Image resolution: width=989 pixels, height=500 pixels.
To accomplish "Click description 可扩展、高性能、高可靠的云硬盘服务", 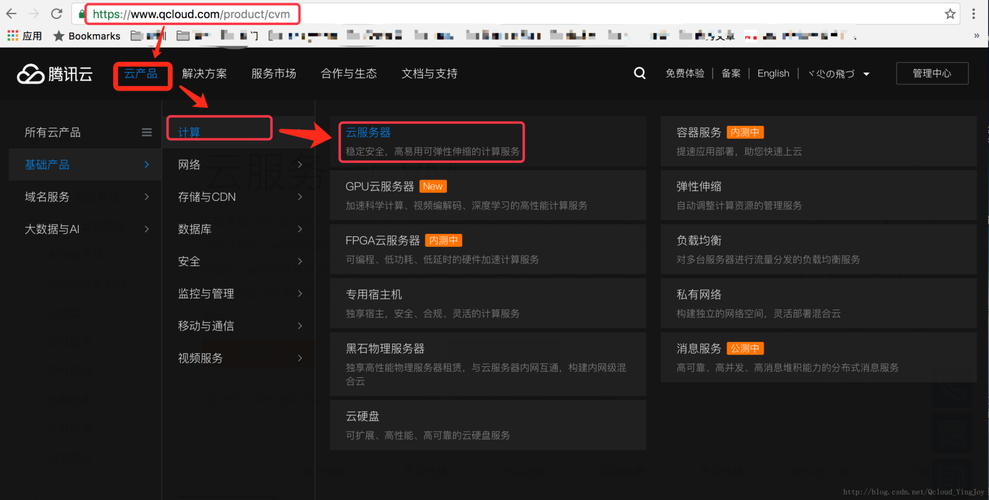I will click(428, 435).
